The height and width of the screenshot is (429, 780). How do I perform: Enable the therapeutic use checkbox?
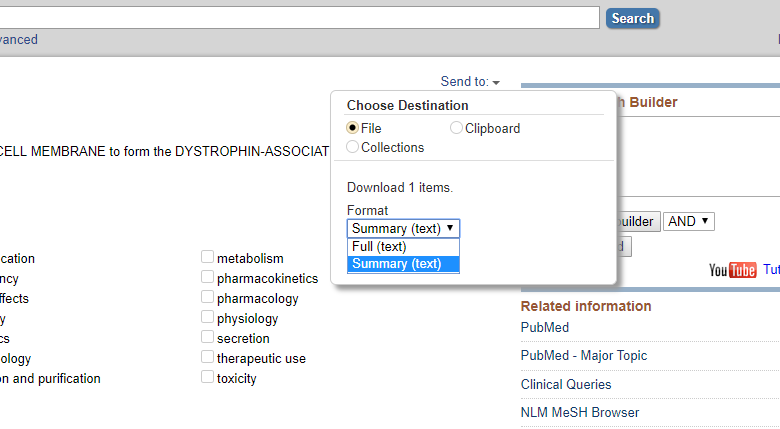pyautogui.click(x=208, y=358)
